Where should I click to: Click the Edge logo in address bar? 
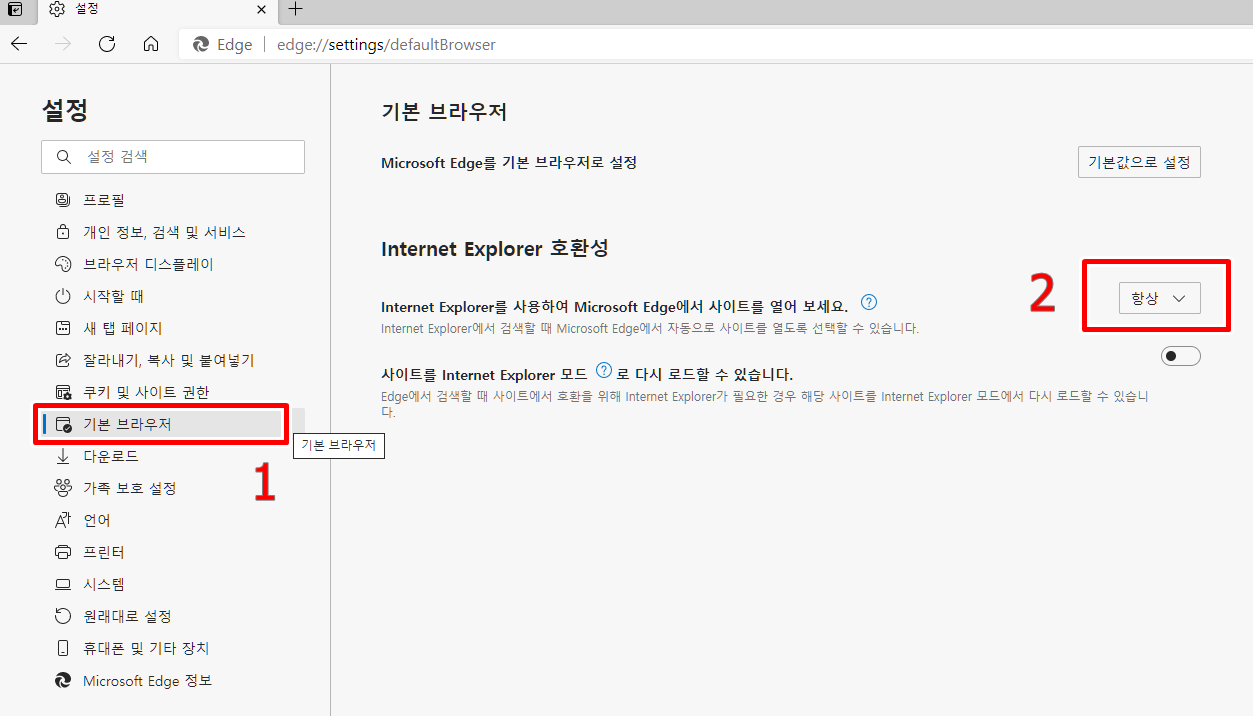[200, 44]
